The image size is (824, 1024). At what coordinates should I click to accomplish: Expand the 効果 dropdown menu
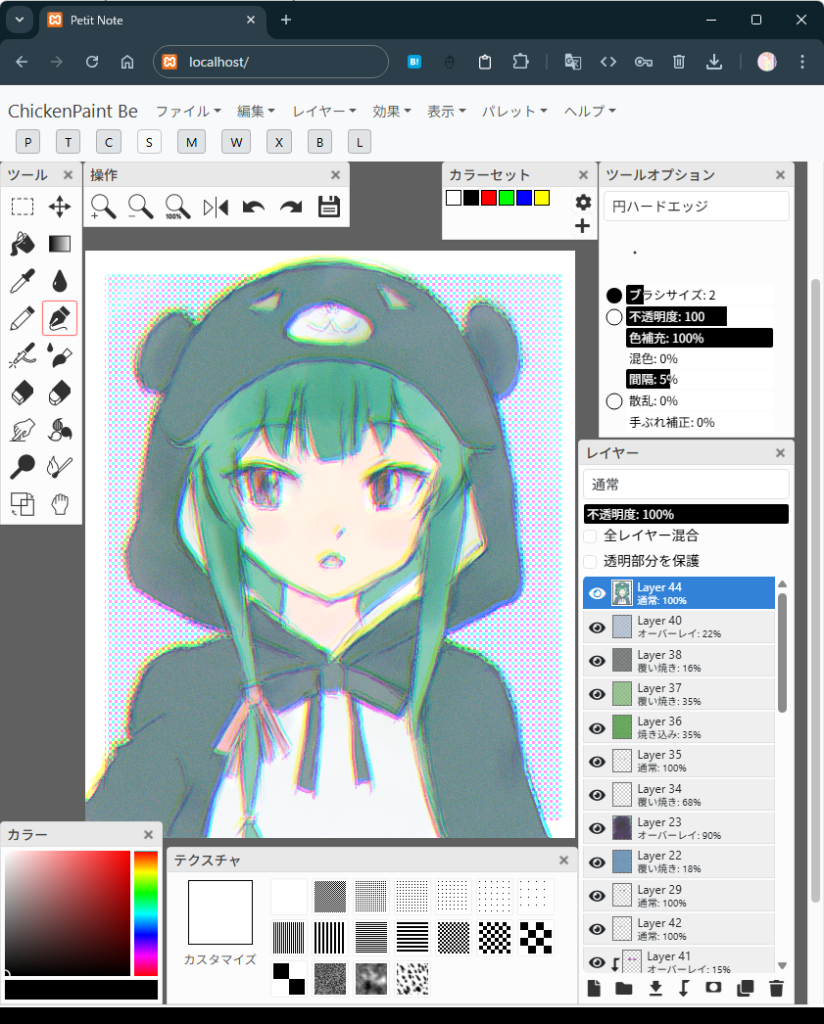(x=393, y=111)
